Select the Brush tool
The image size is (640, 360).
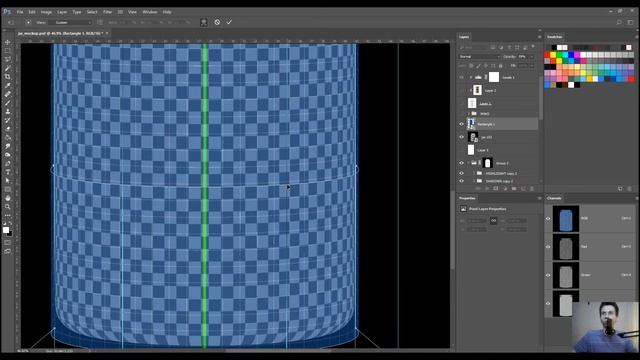point(7,103)
